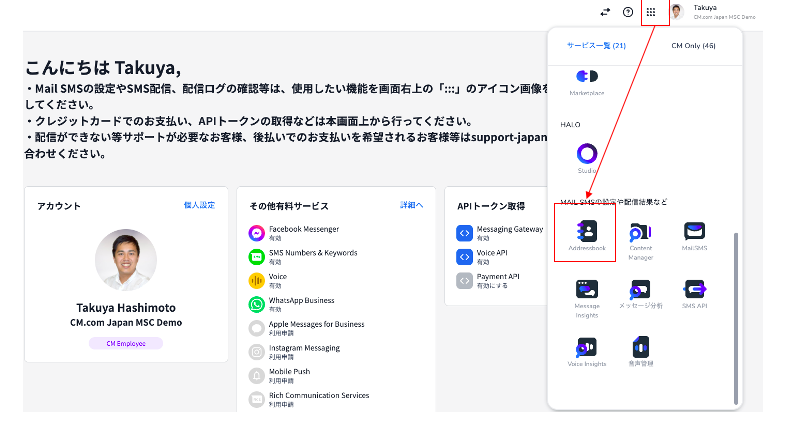Open the apps grid menu icon

tap(650, 12)
